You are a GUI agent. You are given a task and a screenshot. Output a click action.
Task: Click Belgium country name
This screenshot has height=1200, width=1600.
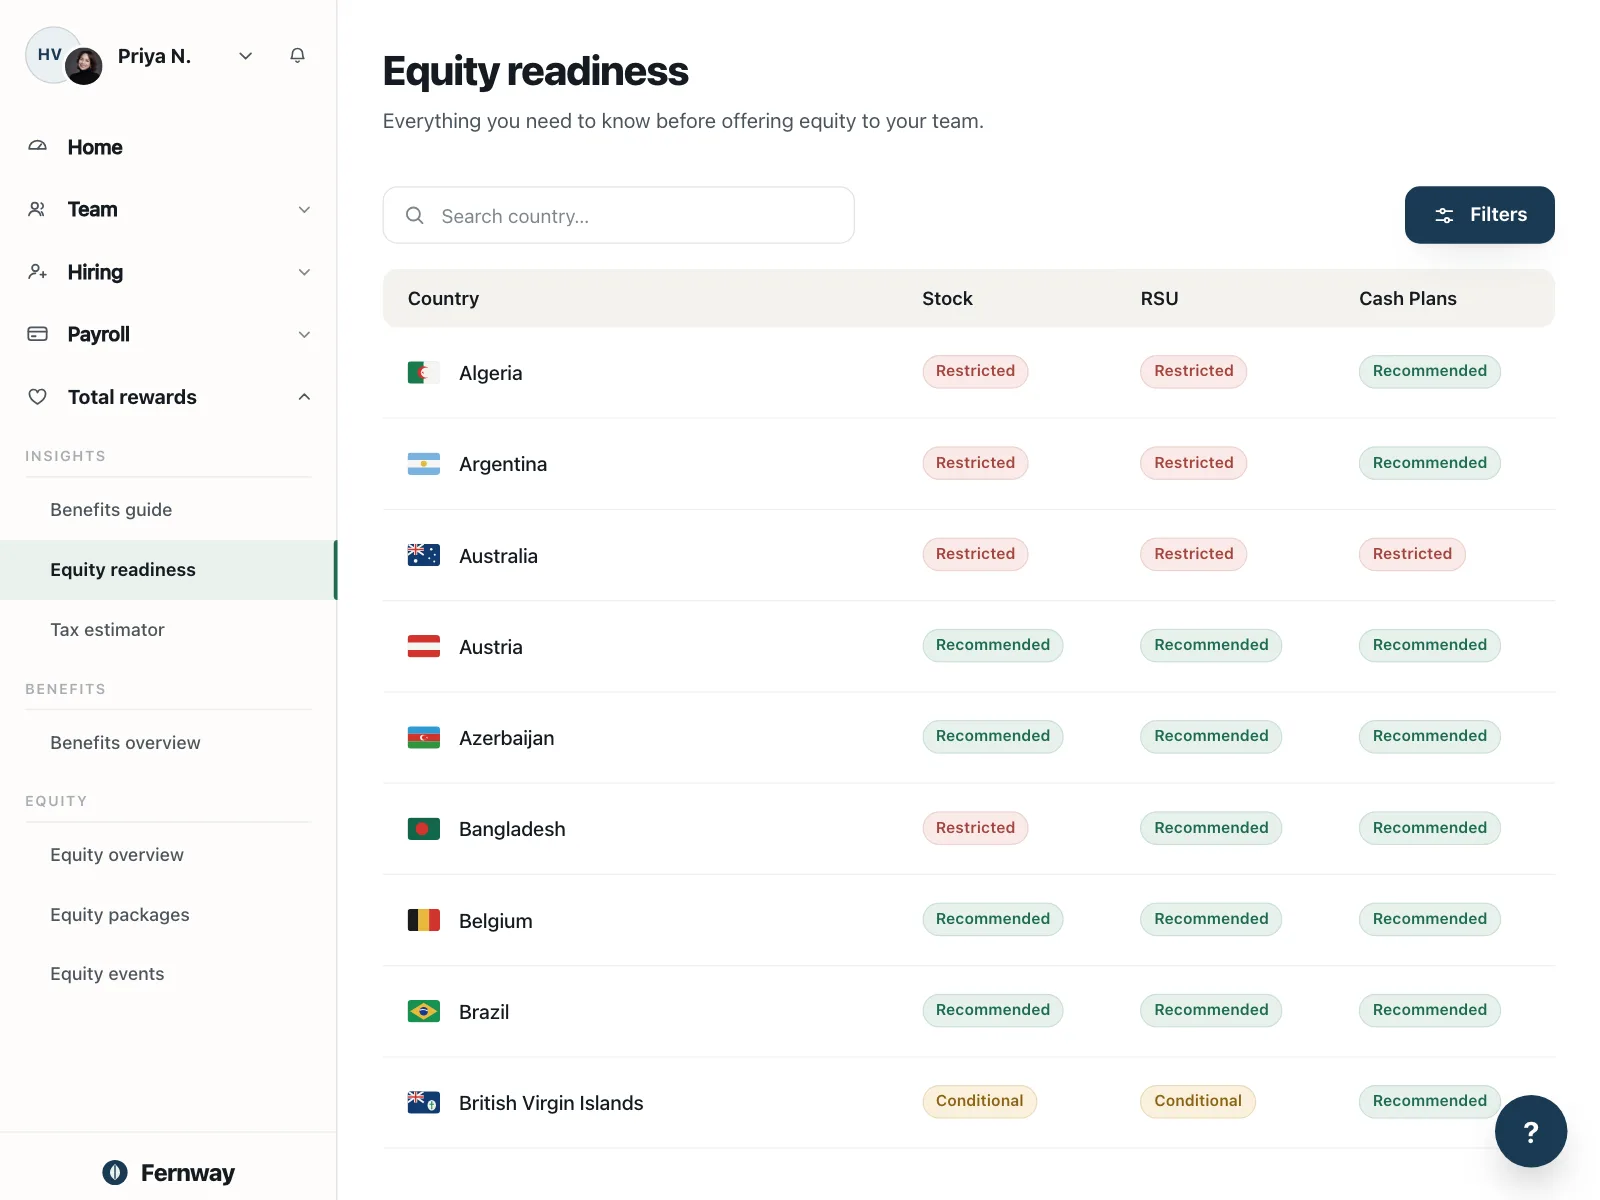(x=495, y=921)
